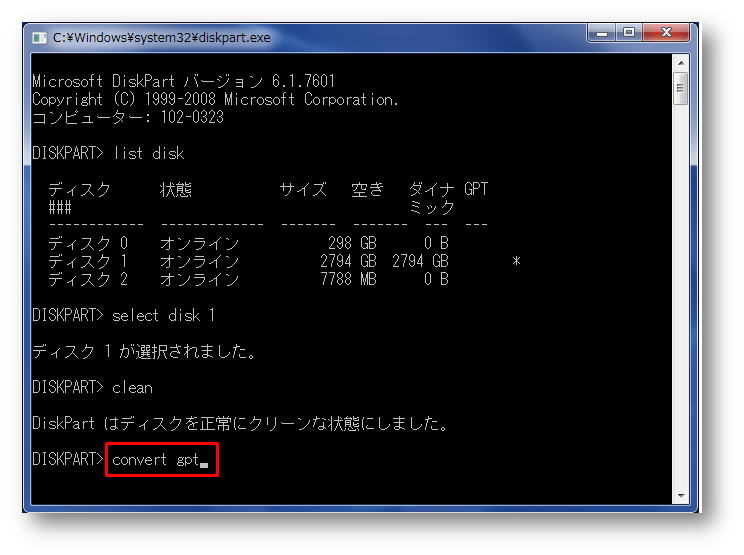Click the scrollbar up arrow
Screen dimensions: 744x555
click(x=681, y=63)
